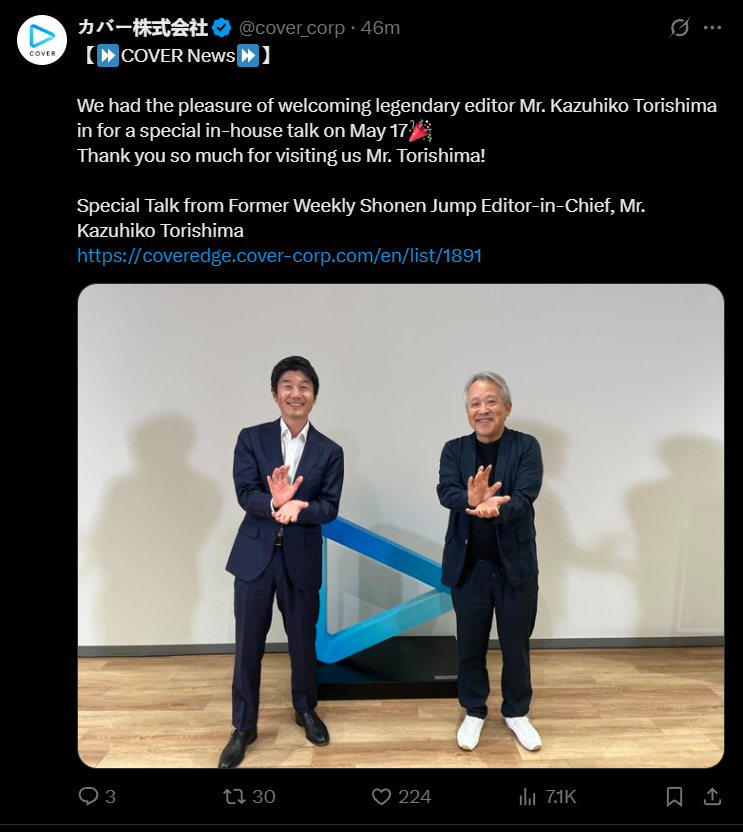The height and width of the screenshot is (832, 743).
Task: Click the blue verified badge
Action: pos(221,28)
